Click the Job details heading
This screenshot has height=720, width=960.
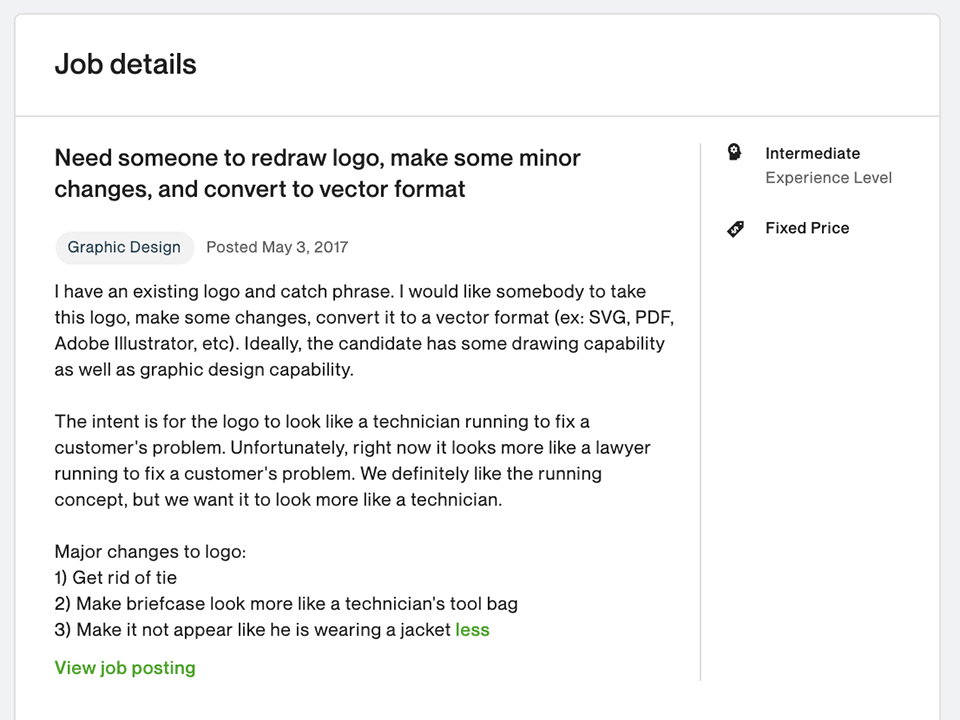tap(126, 64)
